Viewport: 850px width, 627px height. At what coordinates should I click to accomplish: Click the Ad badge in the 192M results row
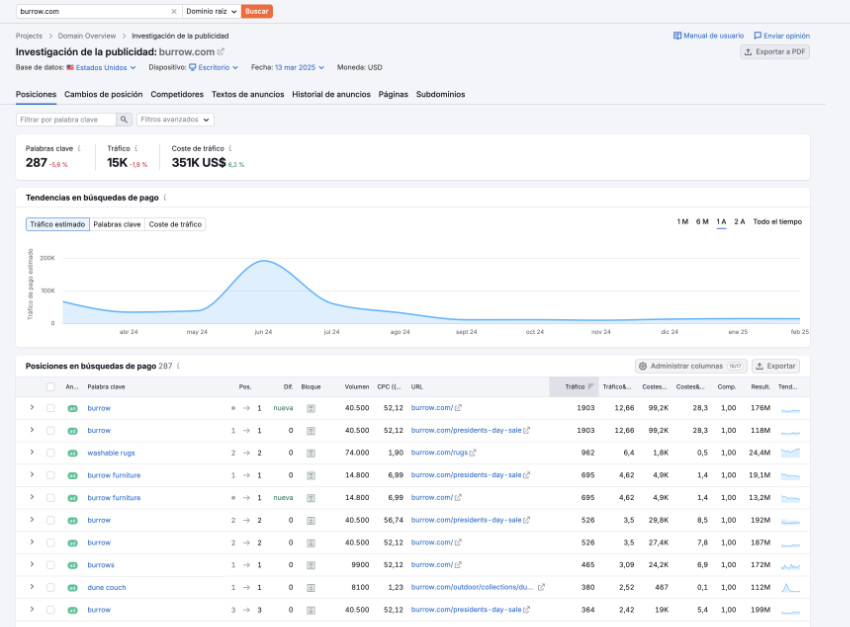[x=72, y=520]
